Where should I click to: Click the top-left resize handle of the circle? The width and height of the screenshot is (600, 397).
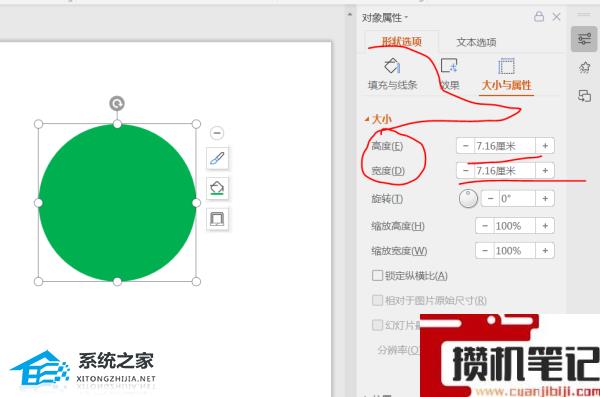[x=39, y=124]
